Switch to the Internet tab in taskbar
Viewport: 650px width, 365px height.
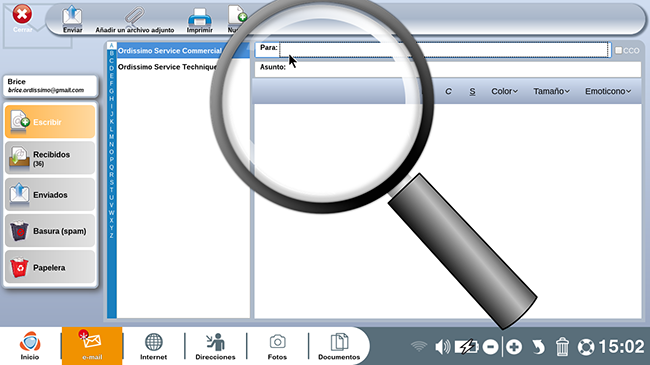[153, 346]
